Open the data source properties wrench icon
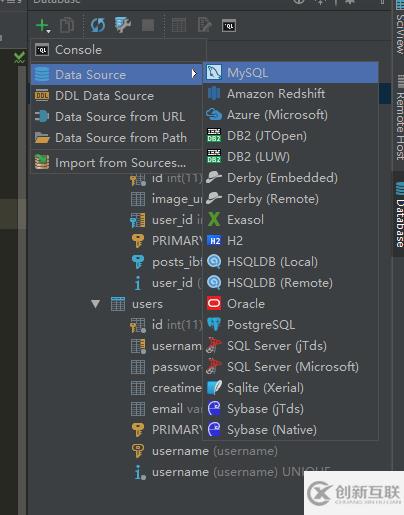 (x=122, y=25)
